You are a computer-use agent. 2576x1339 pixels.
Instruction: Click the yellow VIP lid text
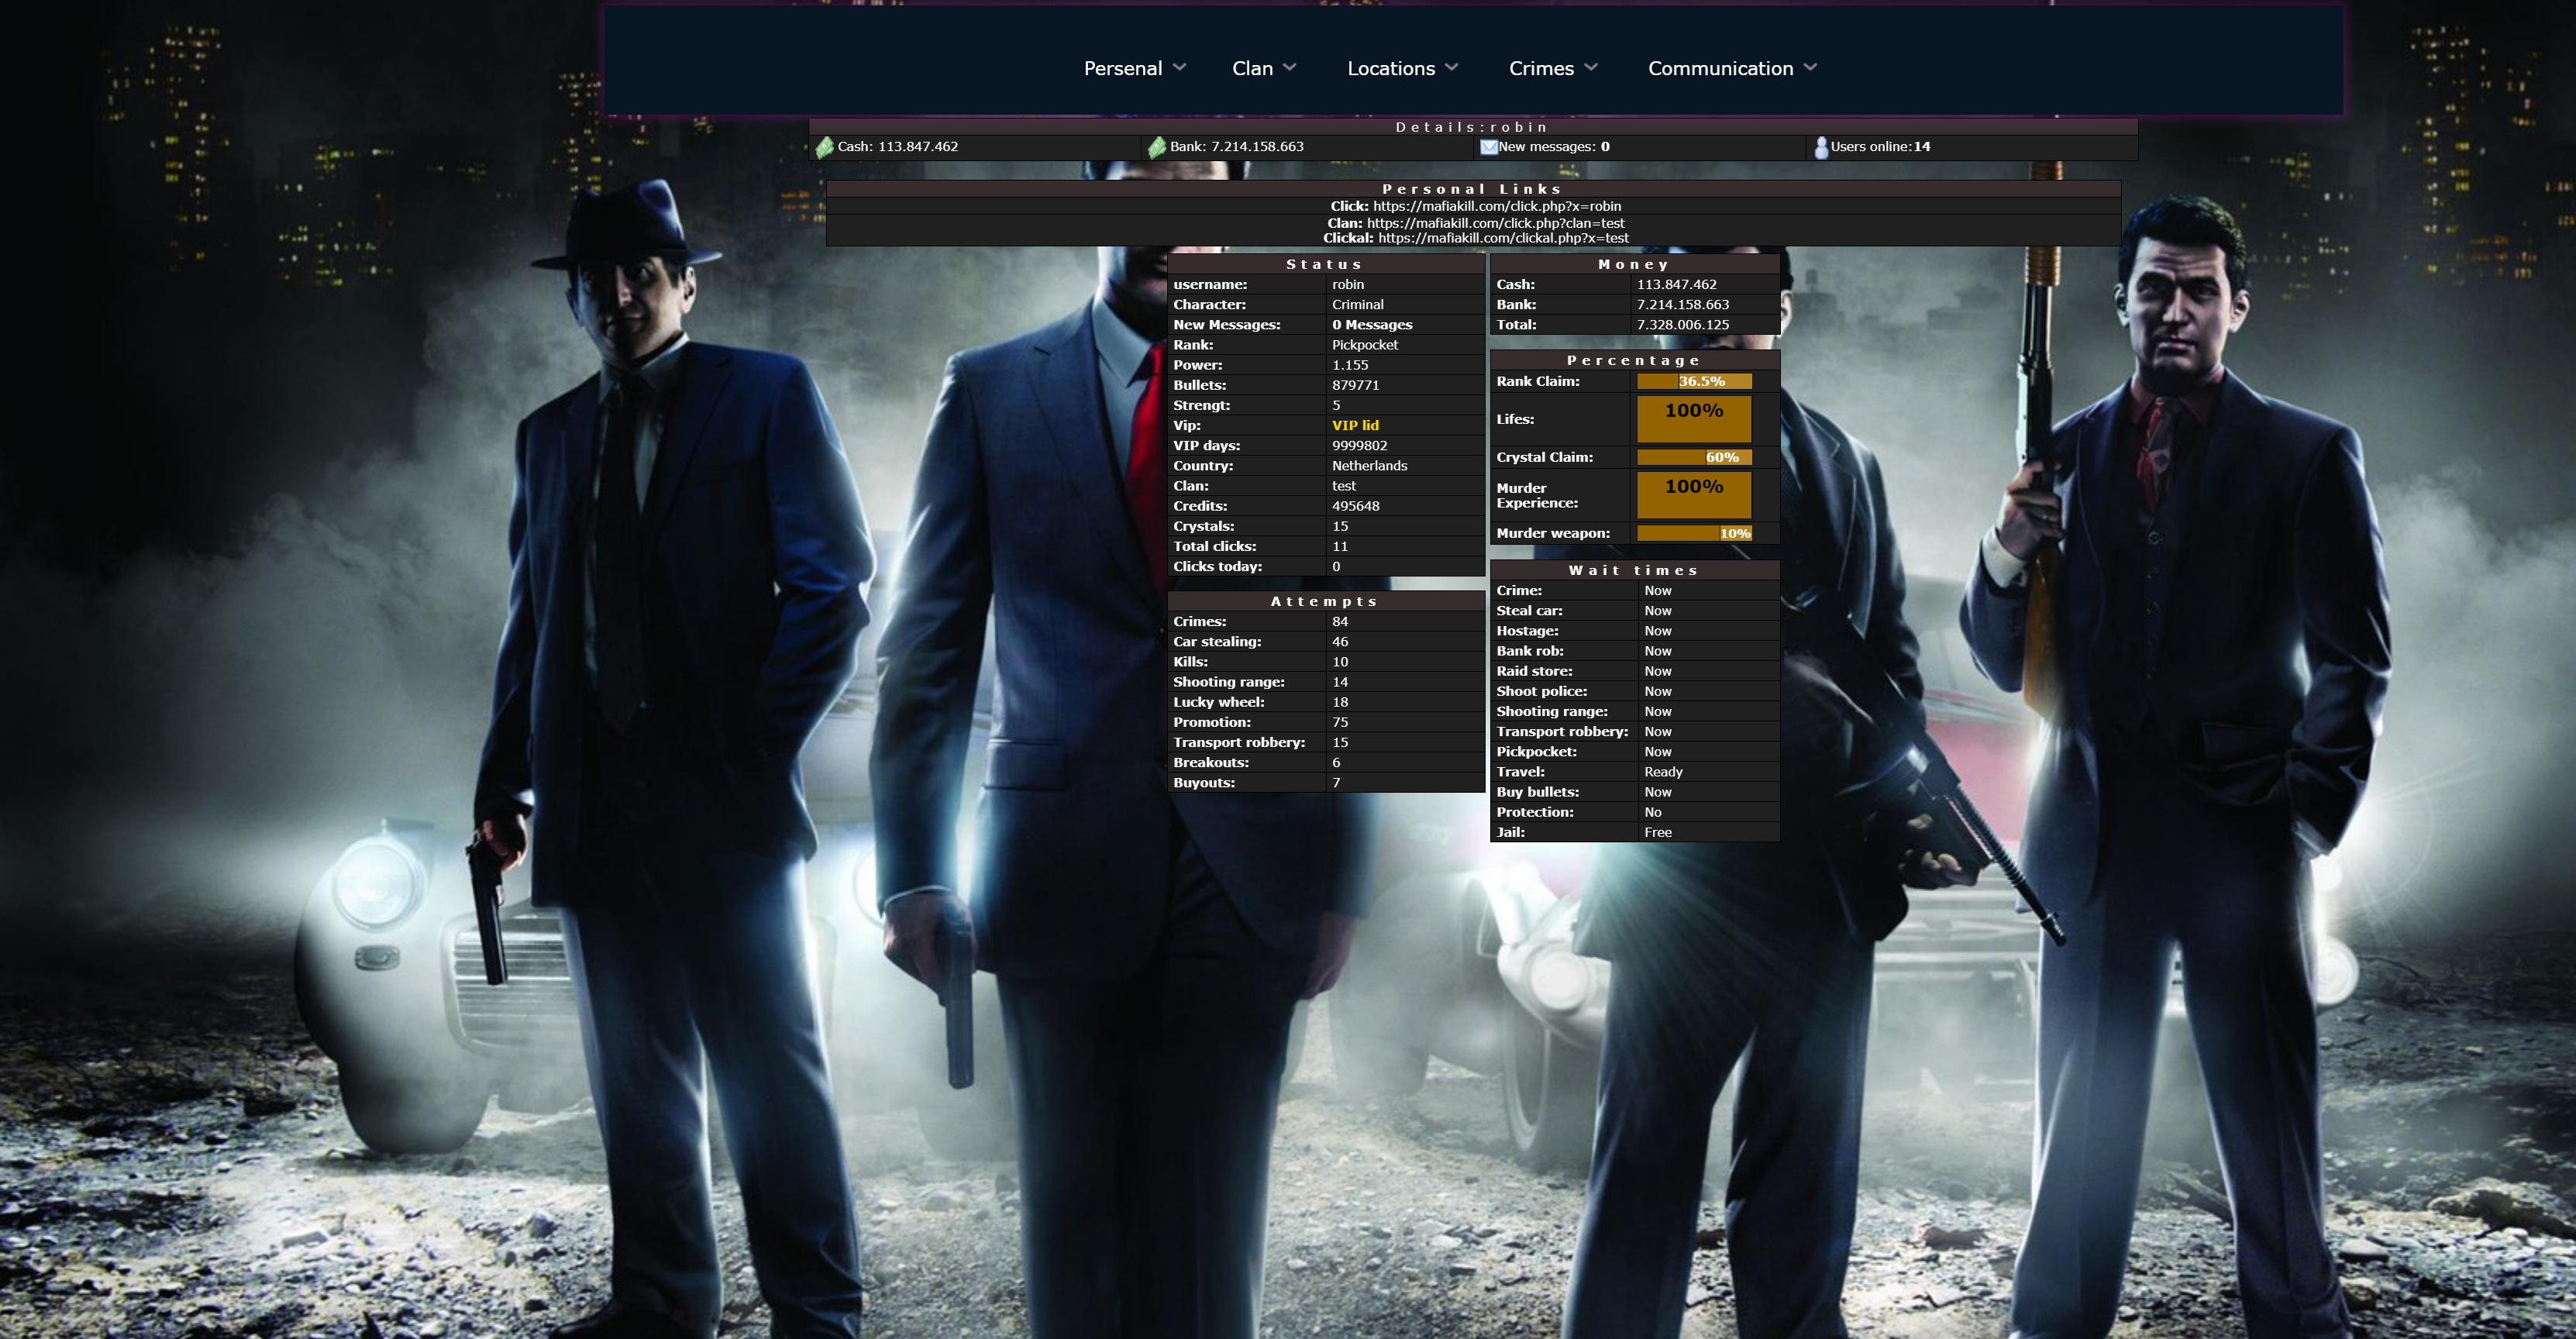1355,425
